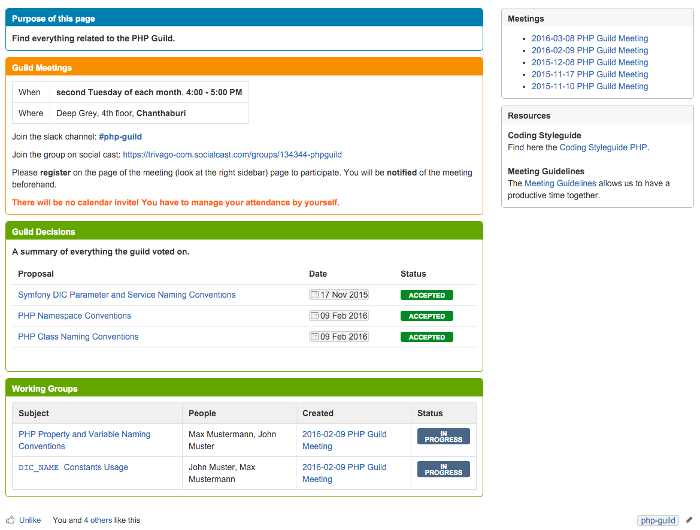The width and height of the screenshot is (700, 530).
Task: Click the Resources sidebar heading
Action: tap(529, 116)
